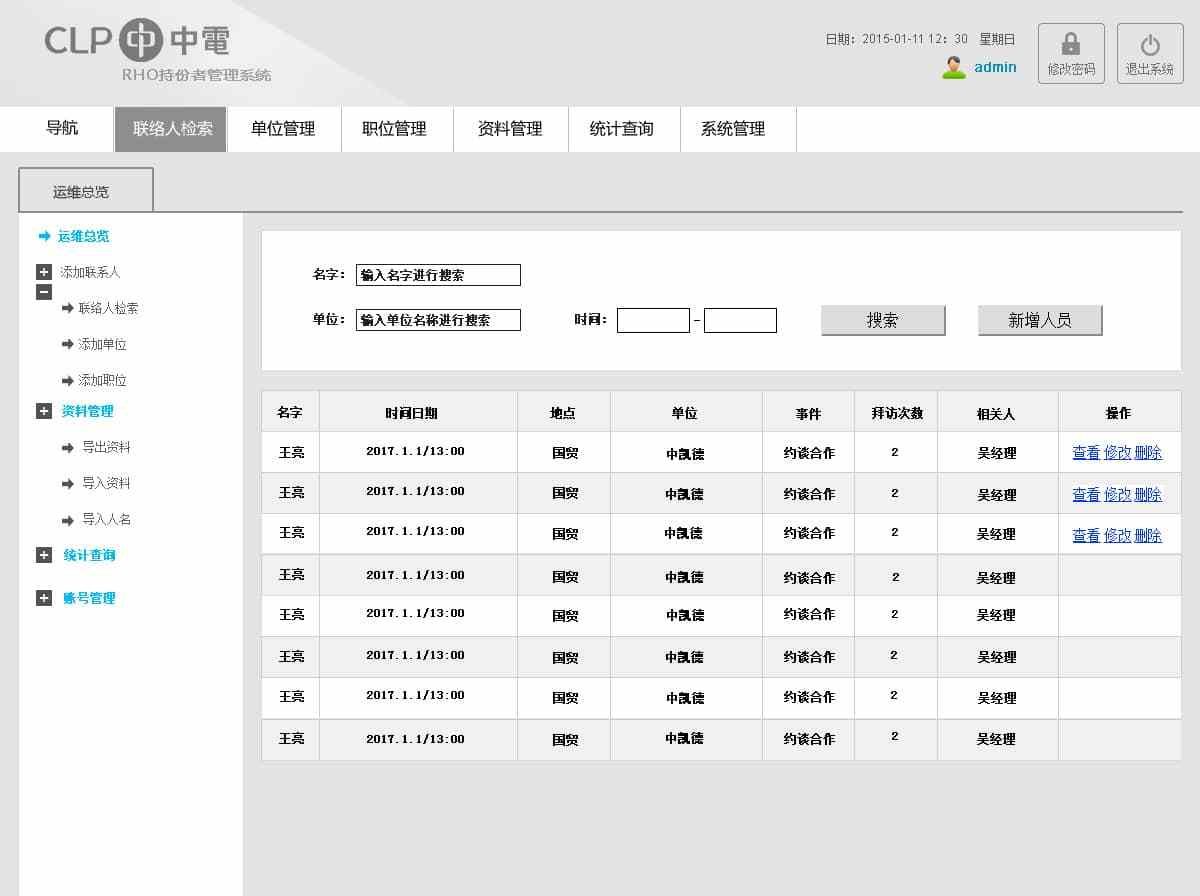Click arrow icon beside 运维总览 in sidebar
The image size is (1200, 896).
click(x=44, y=236)
